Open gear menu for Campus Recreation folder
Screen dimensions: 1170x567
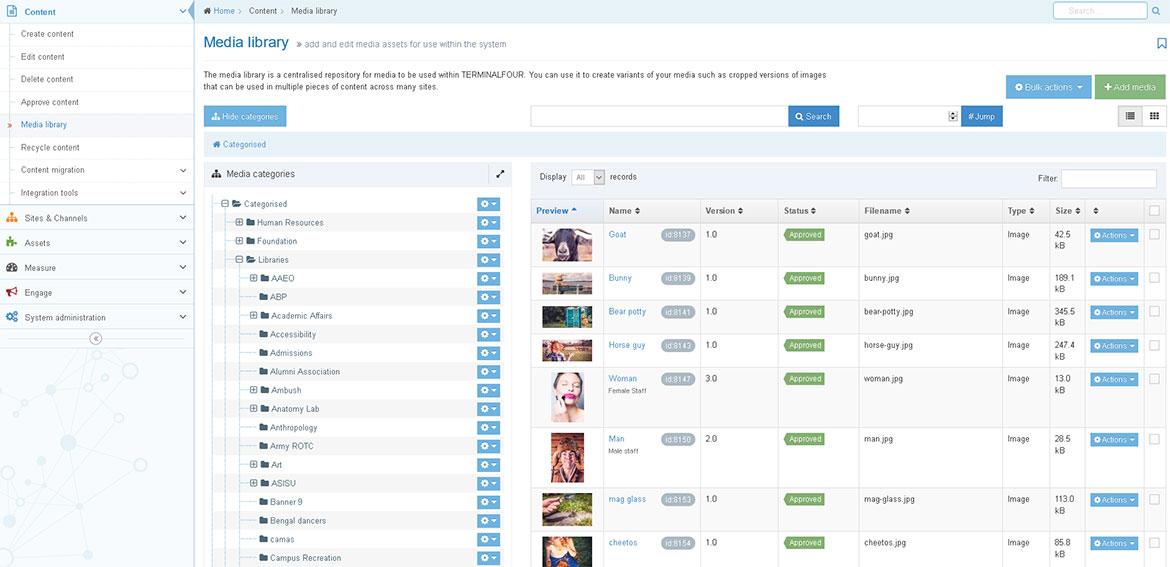pos(488,558)
